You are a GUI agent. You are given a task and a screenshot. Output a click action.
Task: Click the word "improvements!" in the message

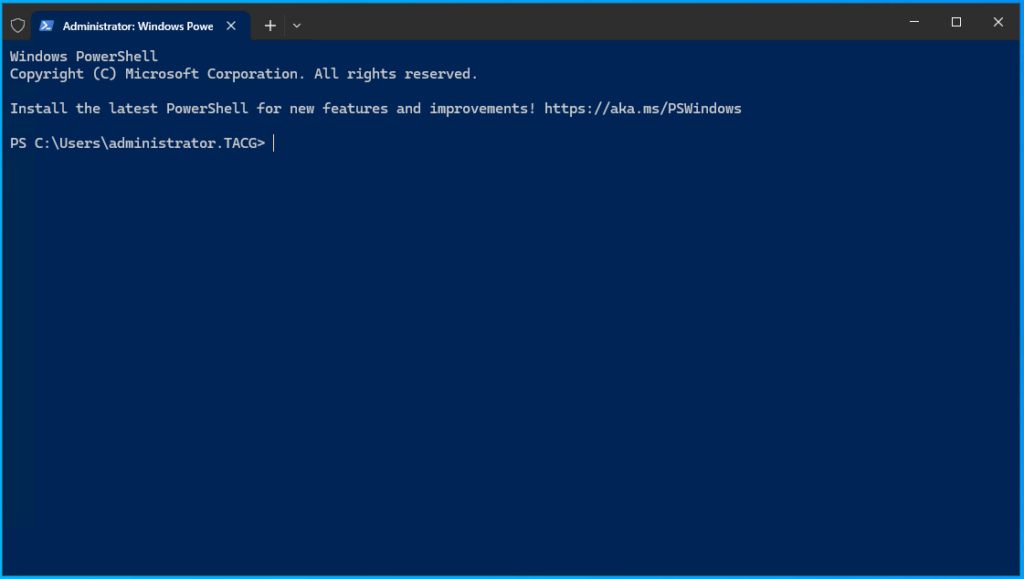[482, 108]
